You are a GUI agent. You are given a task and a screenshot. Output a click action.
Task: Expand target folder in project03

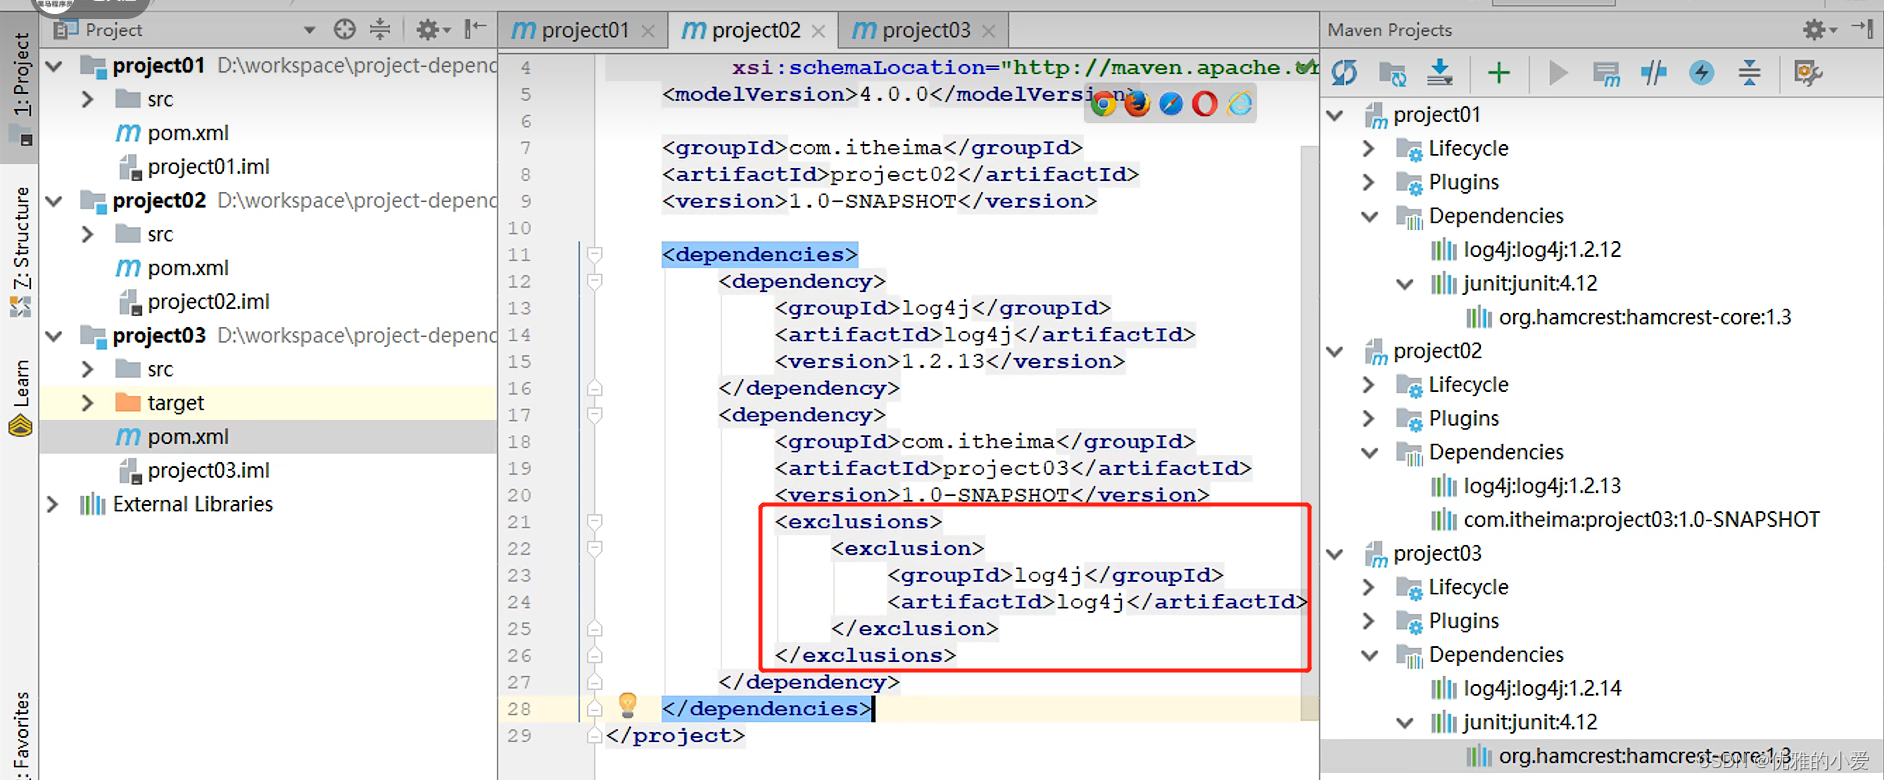click(88, 403)
